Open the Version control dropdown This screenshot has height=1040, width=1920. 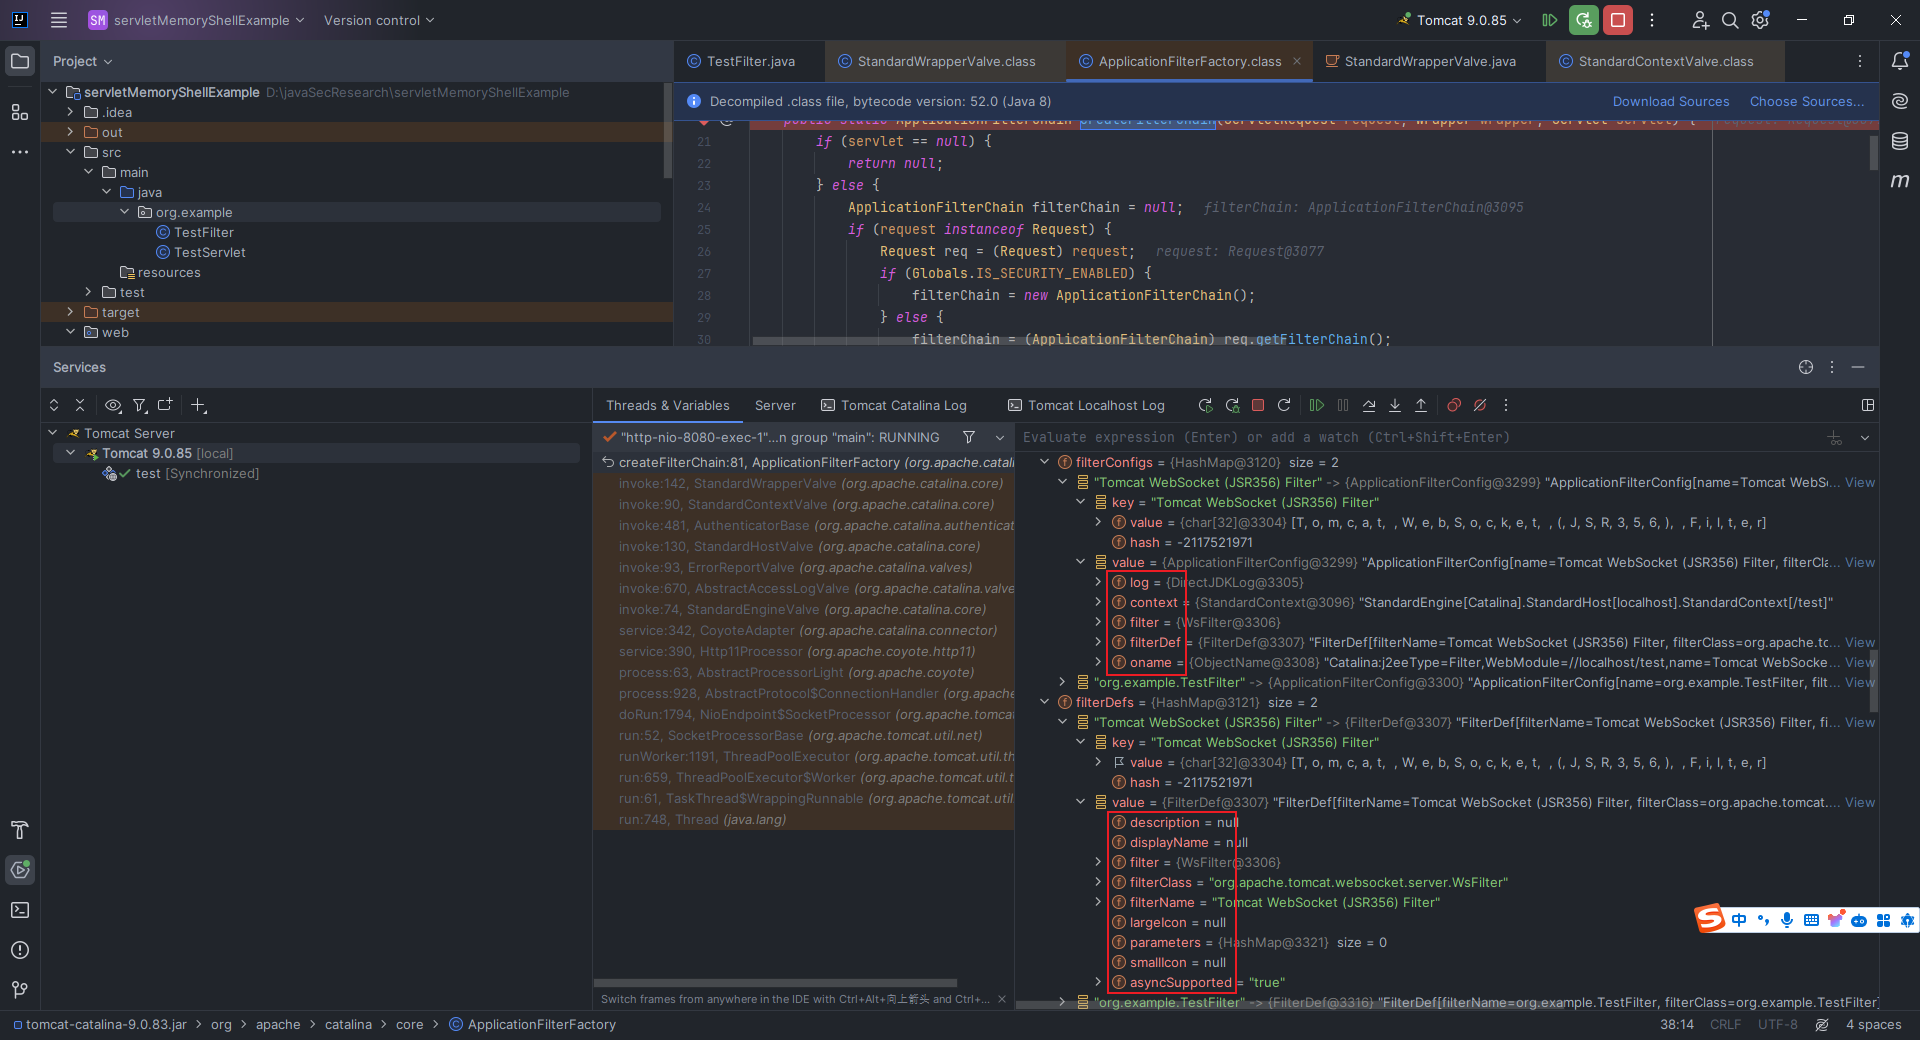tap(379, 20)
